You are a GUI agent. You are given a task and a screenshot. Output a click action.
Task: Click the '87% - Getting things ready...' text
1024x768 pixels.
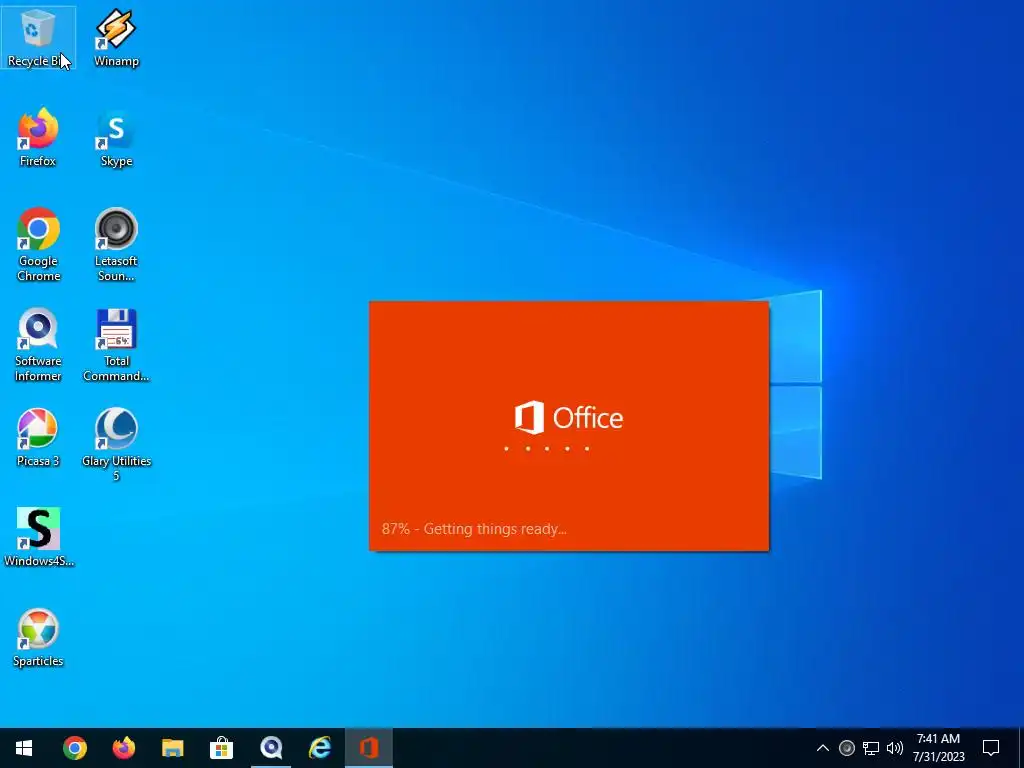474,529
